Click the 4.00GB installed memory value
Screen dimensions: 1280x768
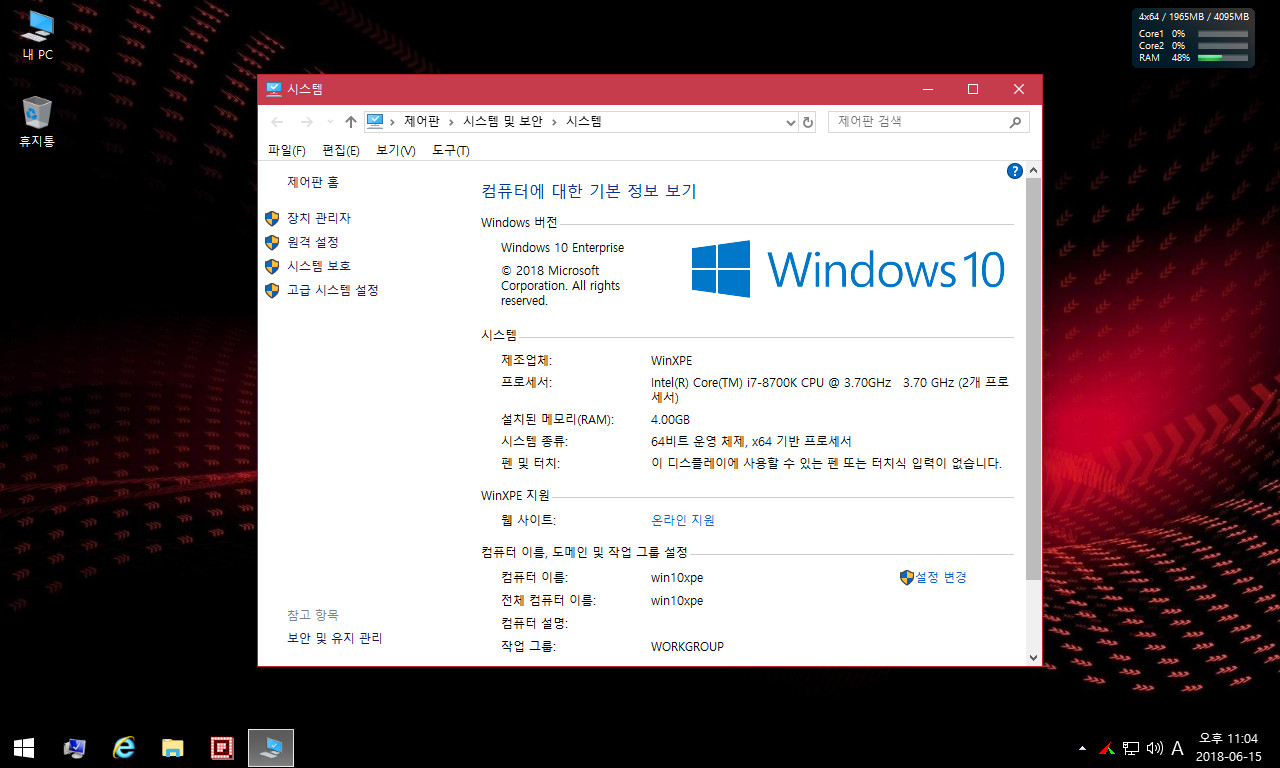pyautogui.click(x=670, y=420)
